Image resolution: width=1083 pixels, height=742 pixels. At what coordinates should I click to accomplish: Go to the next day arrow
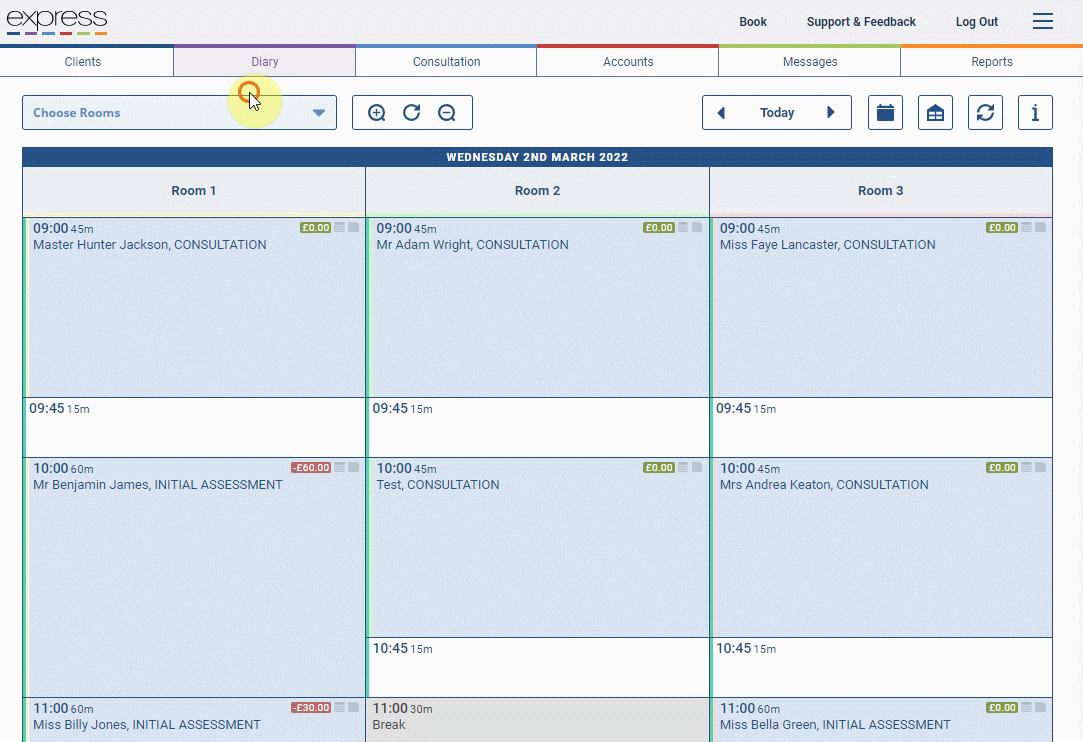coord(831,113)
